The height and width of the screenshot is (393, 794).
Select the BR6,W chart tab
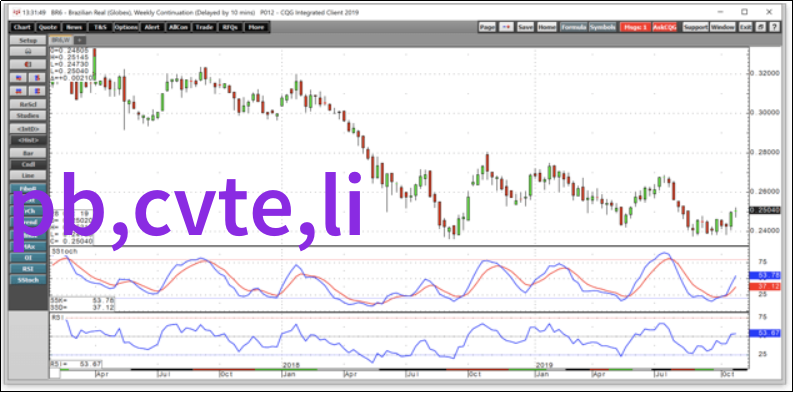pyautogui.click(x=62, y=40)
